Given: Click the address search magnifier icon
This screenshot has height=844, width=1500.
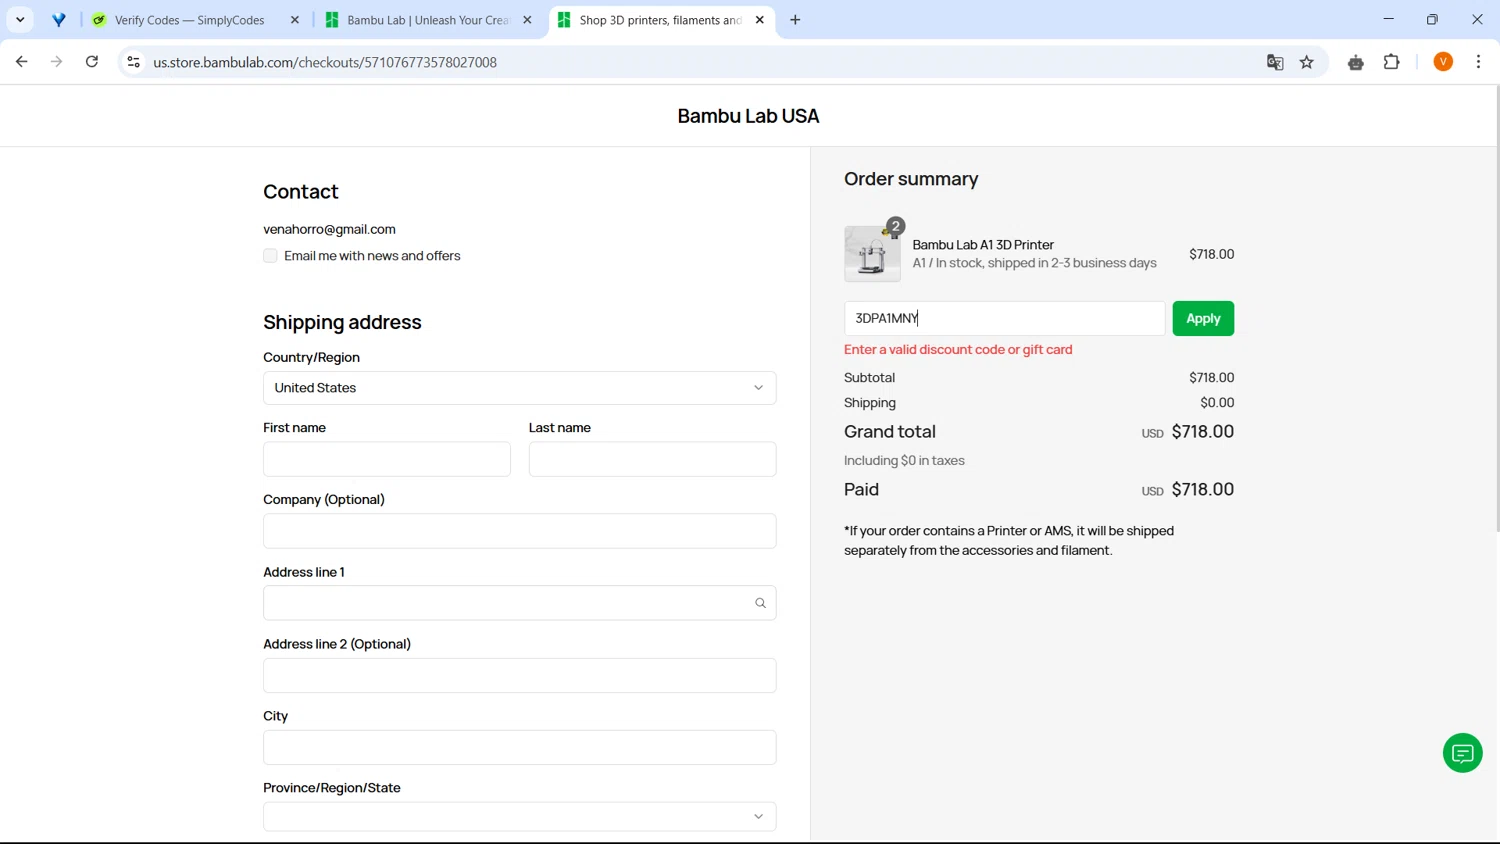Looking at the screenshot, I should tap(760, 603).
